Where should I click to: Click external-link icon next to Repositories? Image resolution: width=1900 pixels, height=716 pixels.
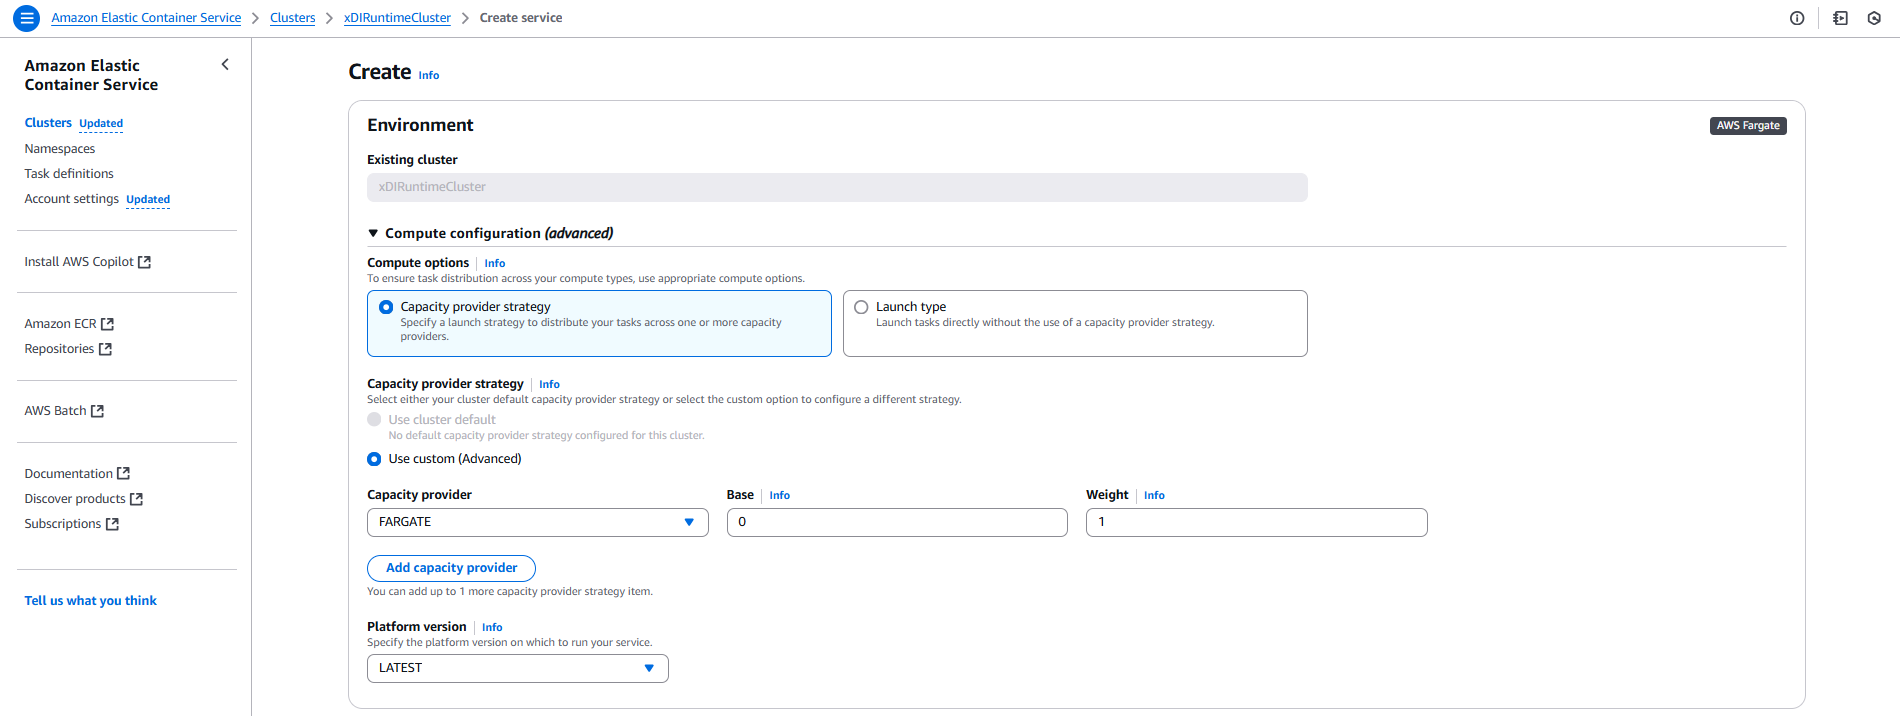coord(105,349)
